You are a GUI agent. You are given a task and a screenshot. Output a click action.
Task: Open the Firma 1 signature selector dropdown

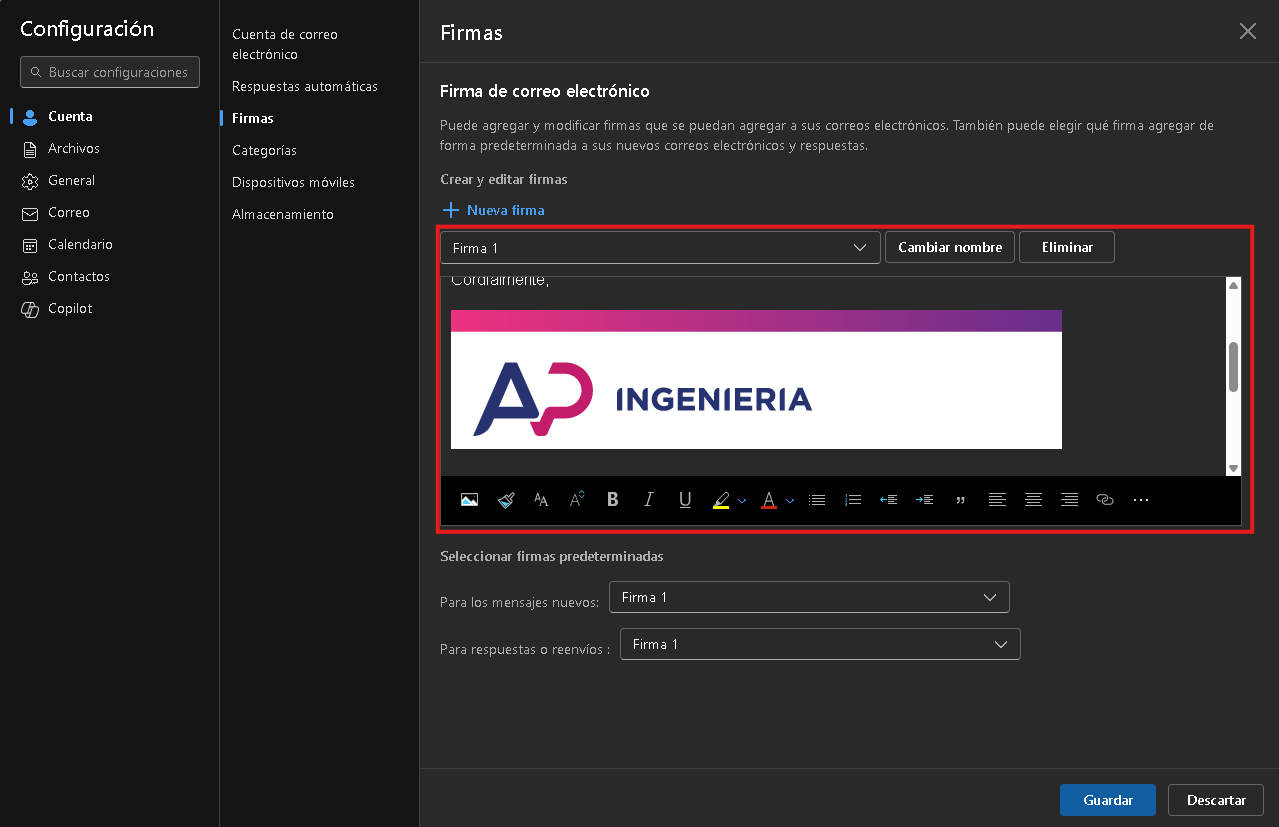pyautogui.click(x=660, y=248)
